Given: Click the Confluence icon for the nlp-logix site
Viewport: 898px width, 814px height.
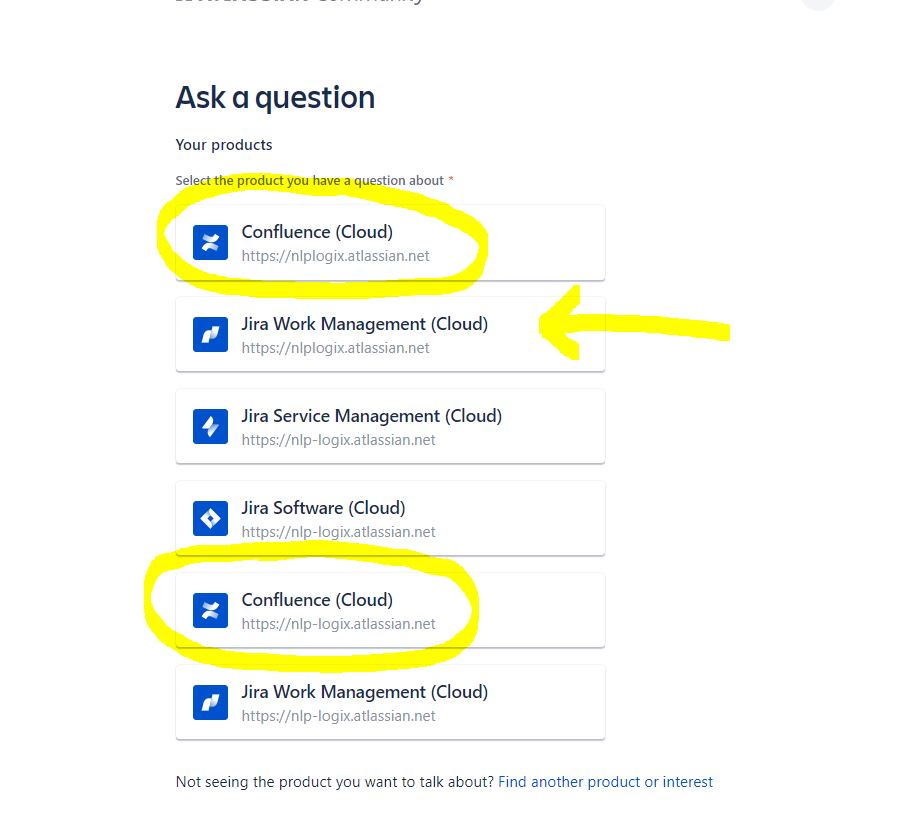Looking at the screenshot, I should [210, 611].
